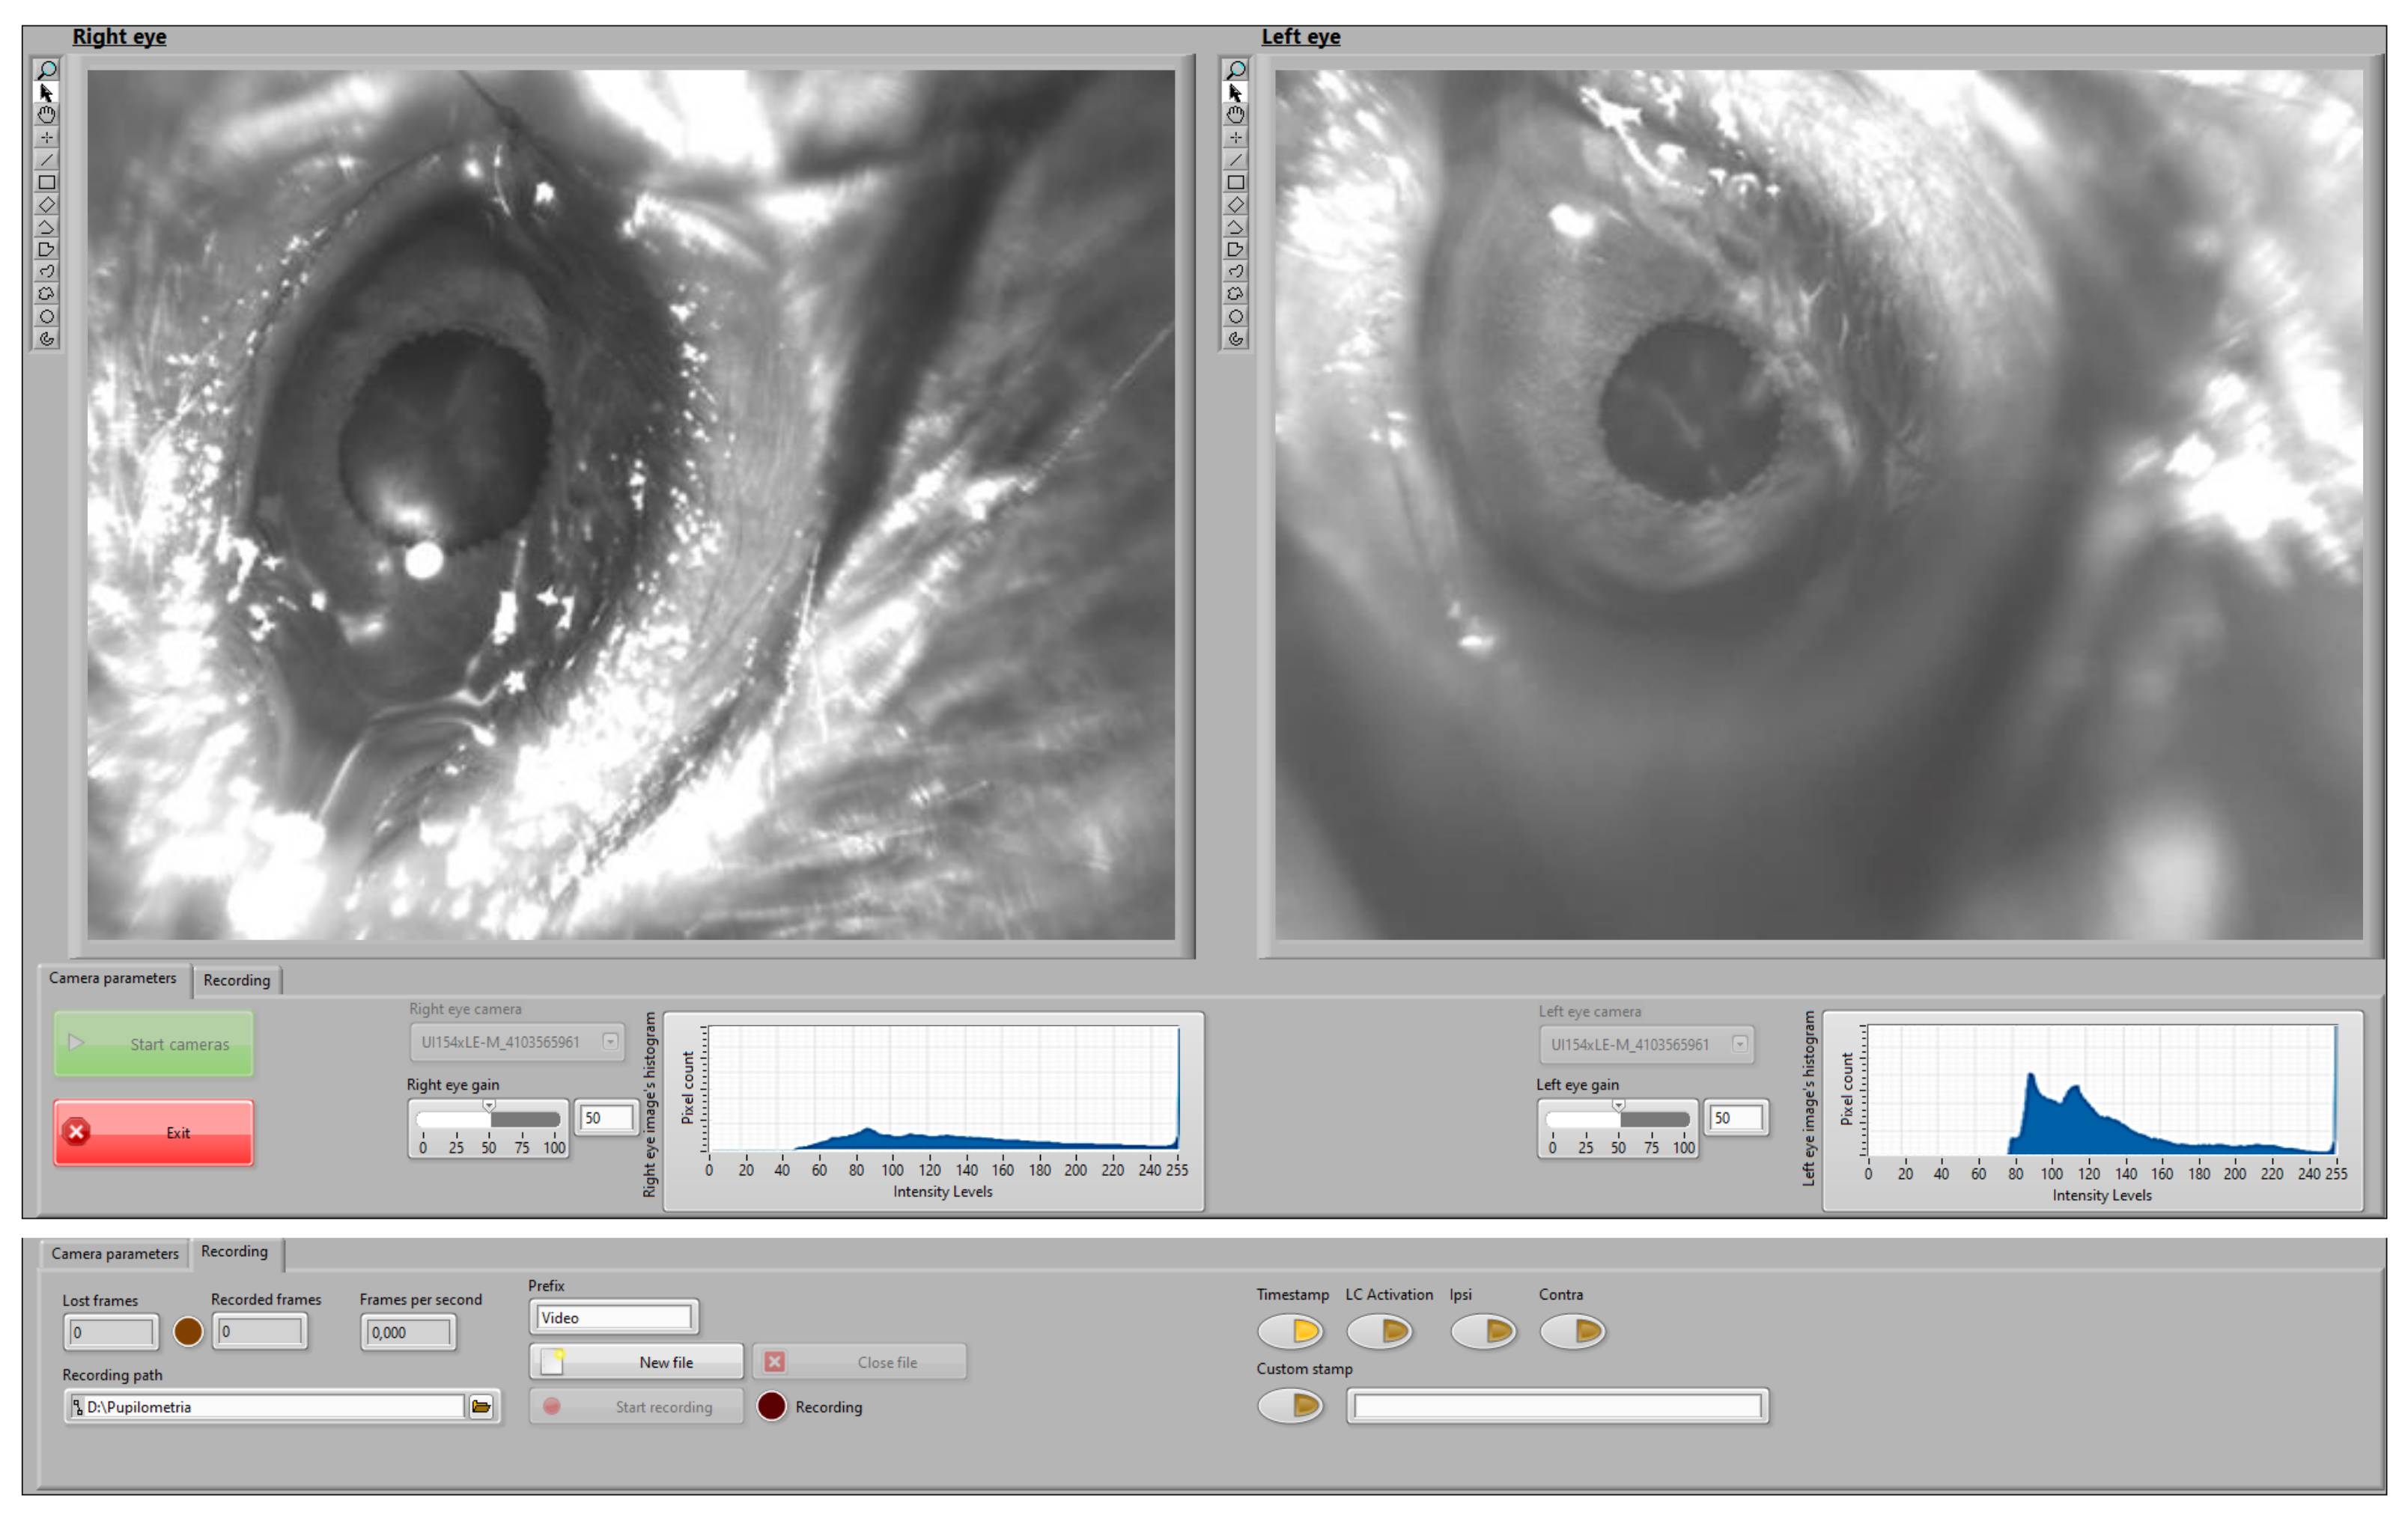
Task: Pick the rectangle ROI tool for right eye
Action: 47,182
